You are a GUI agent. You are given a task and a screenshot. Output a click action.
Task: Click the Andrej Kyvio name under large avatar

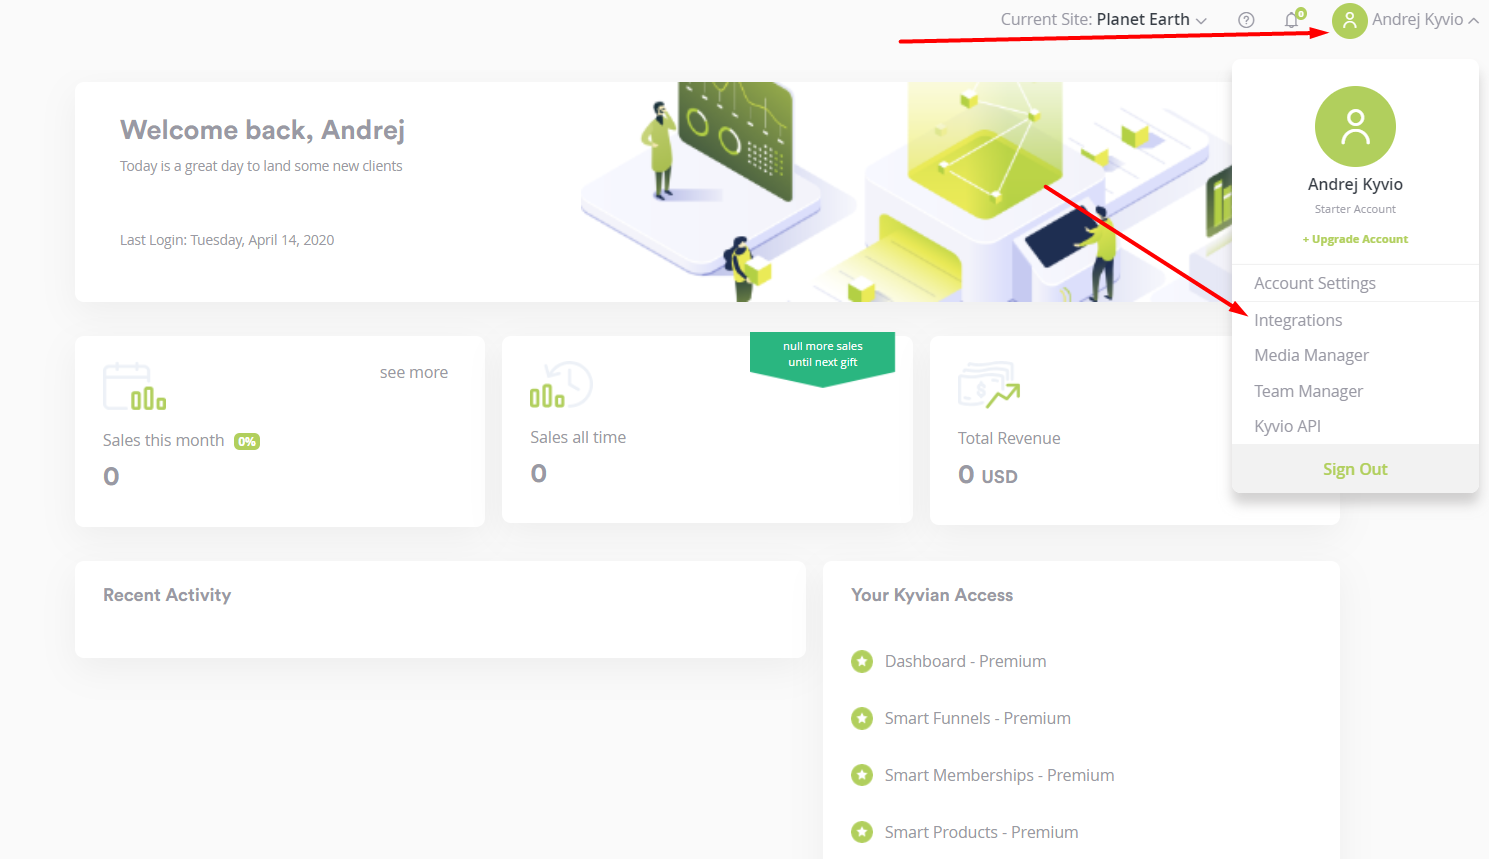pyautogui.click(x=1355, y=184)
